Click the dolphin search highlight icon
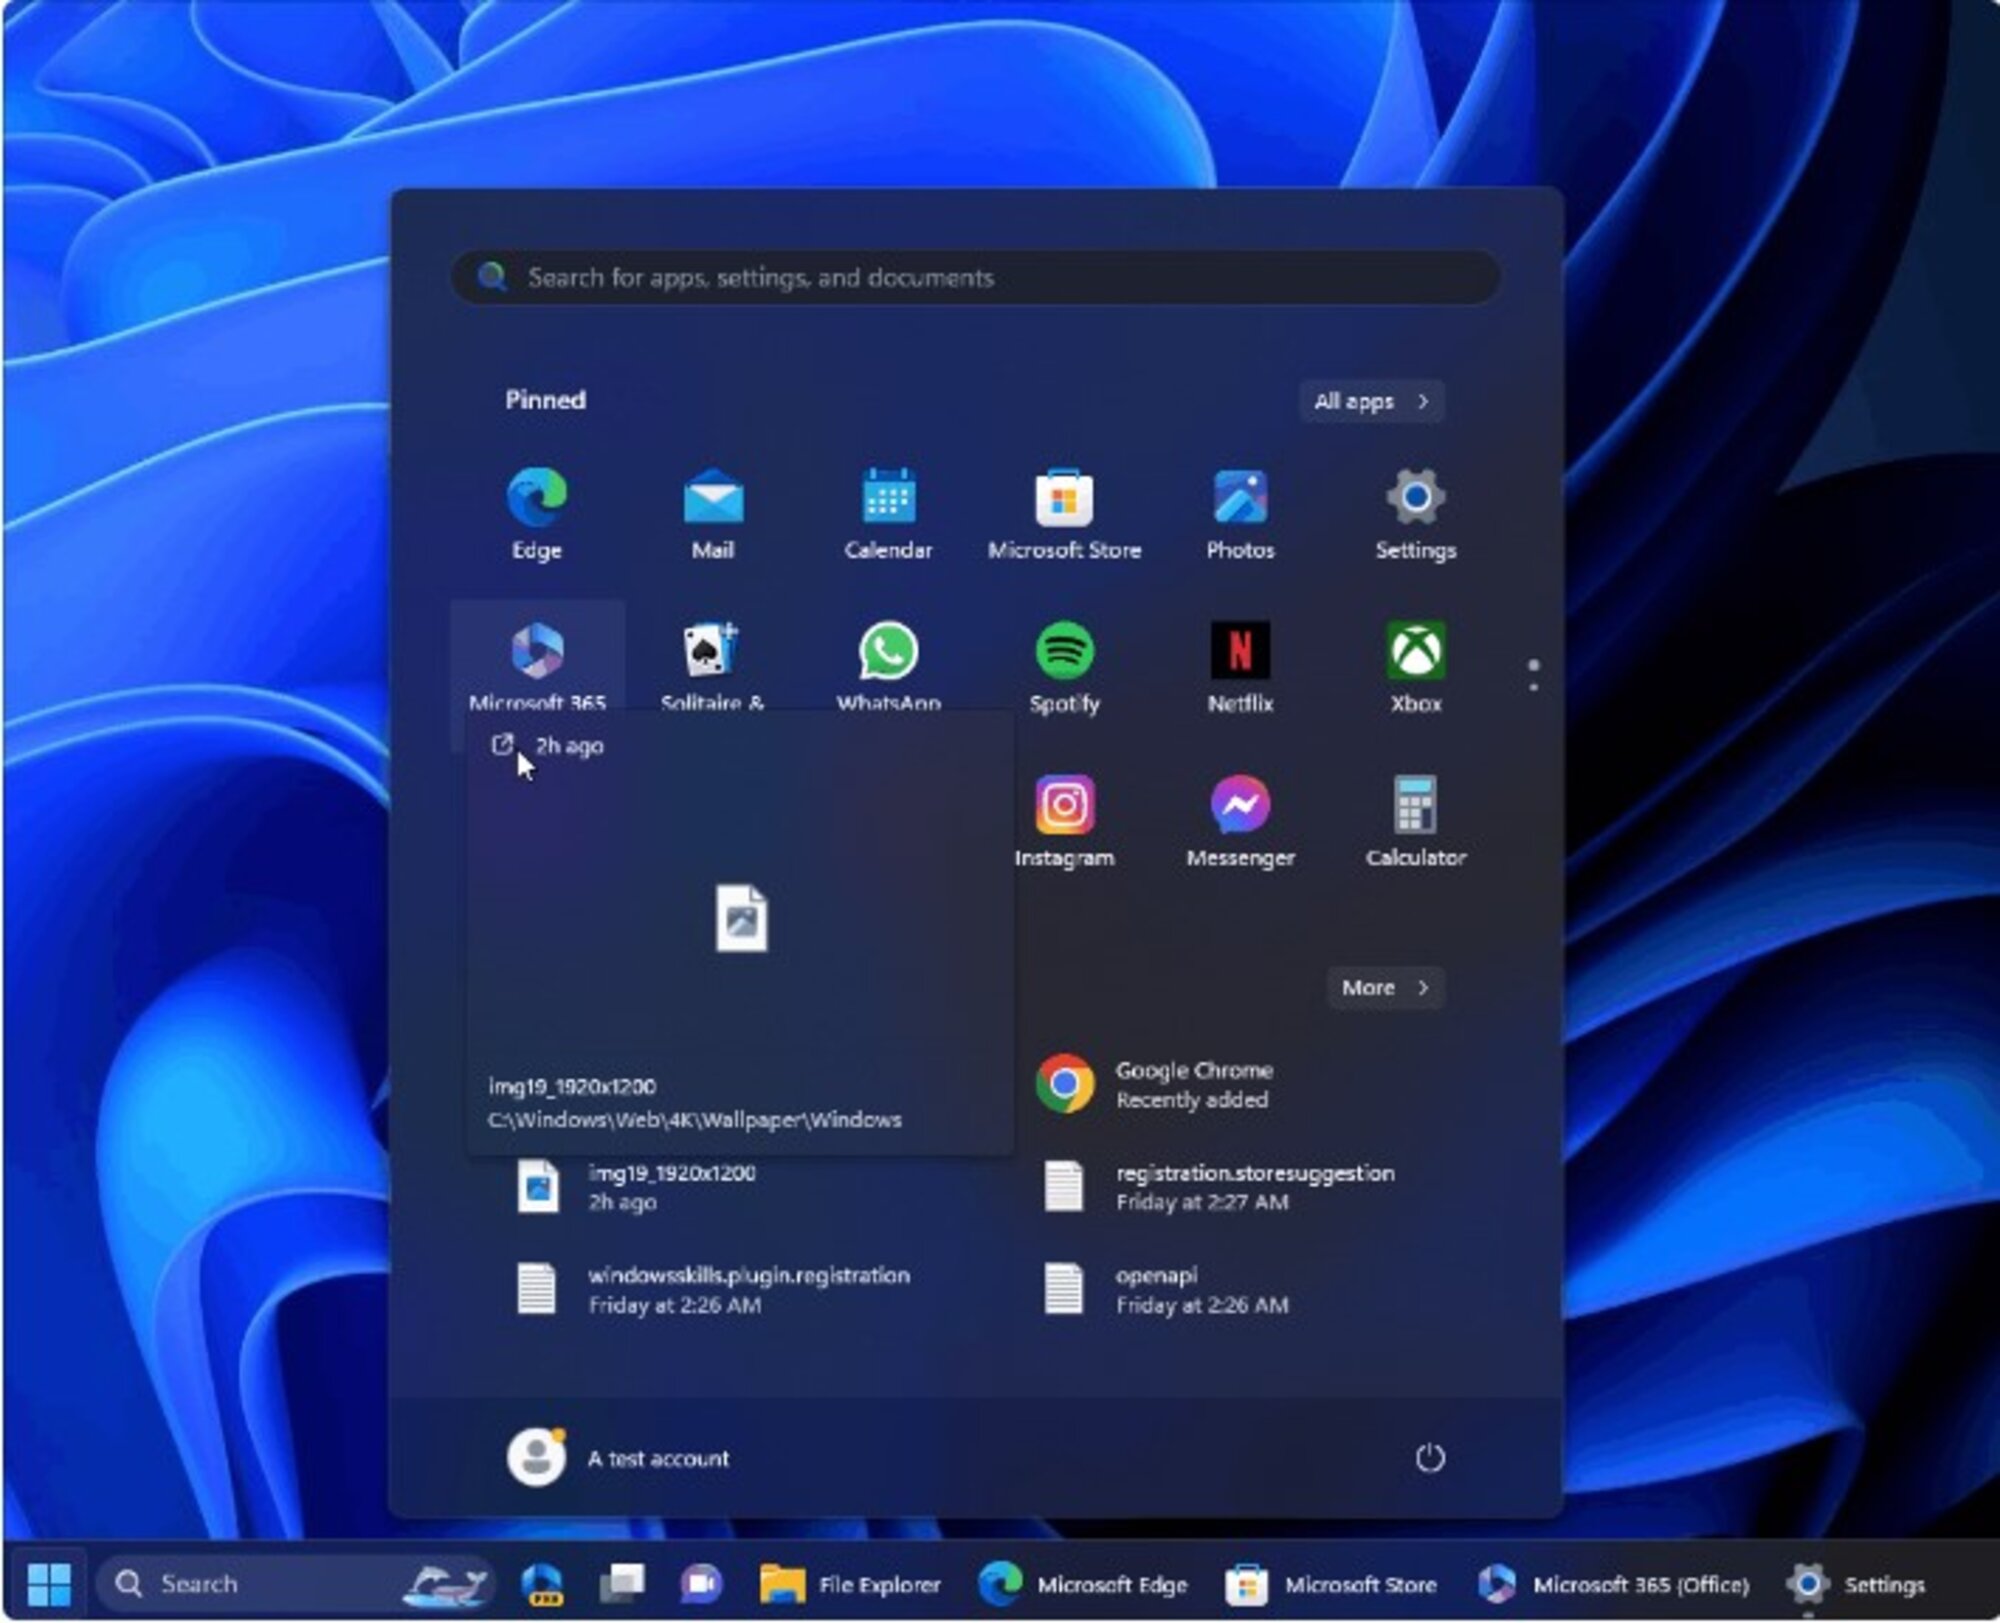This screenshot has height=1623, width=2000. (446, 1584)
